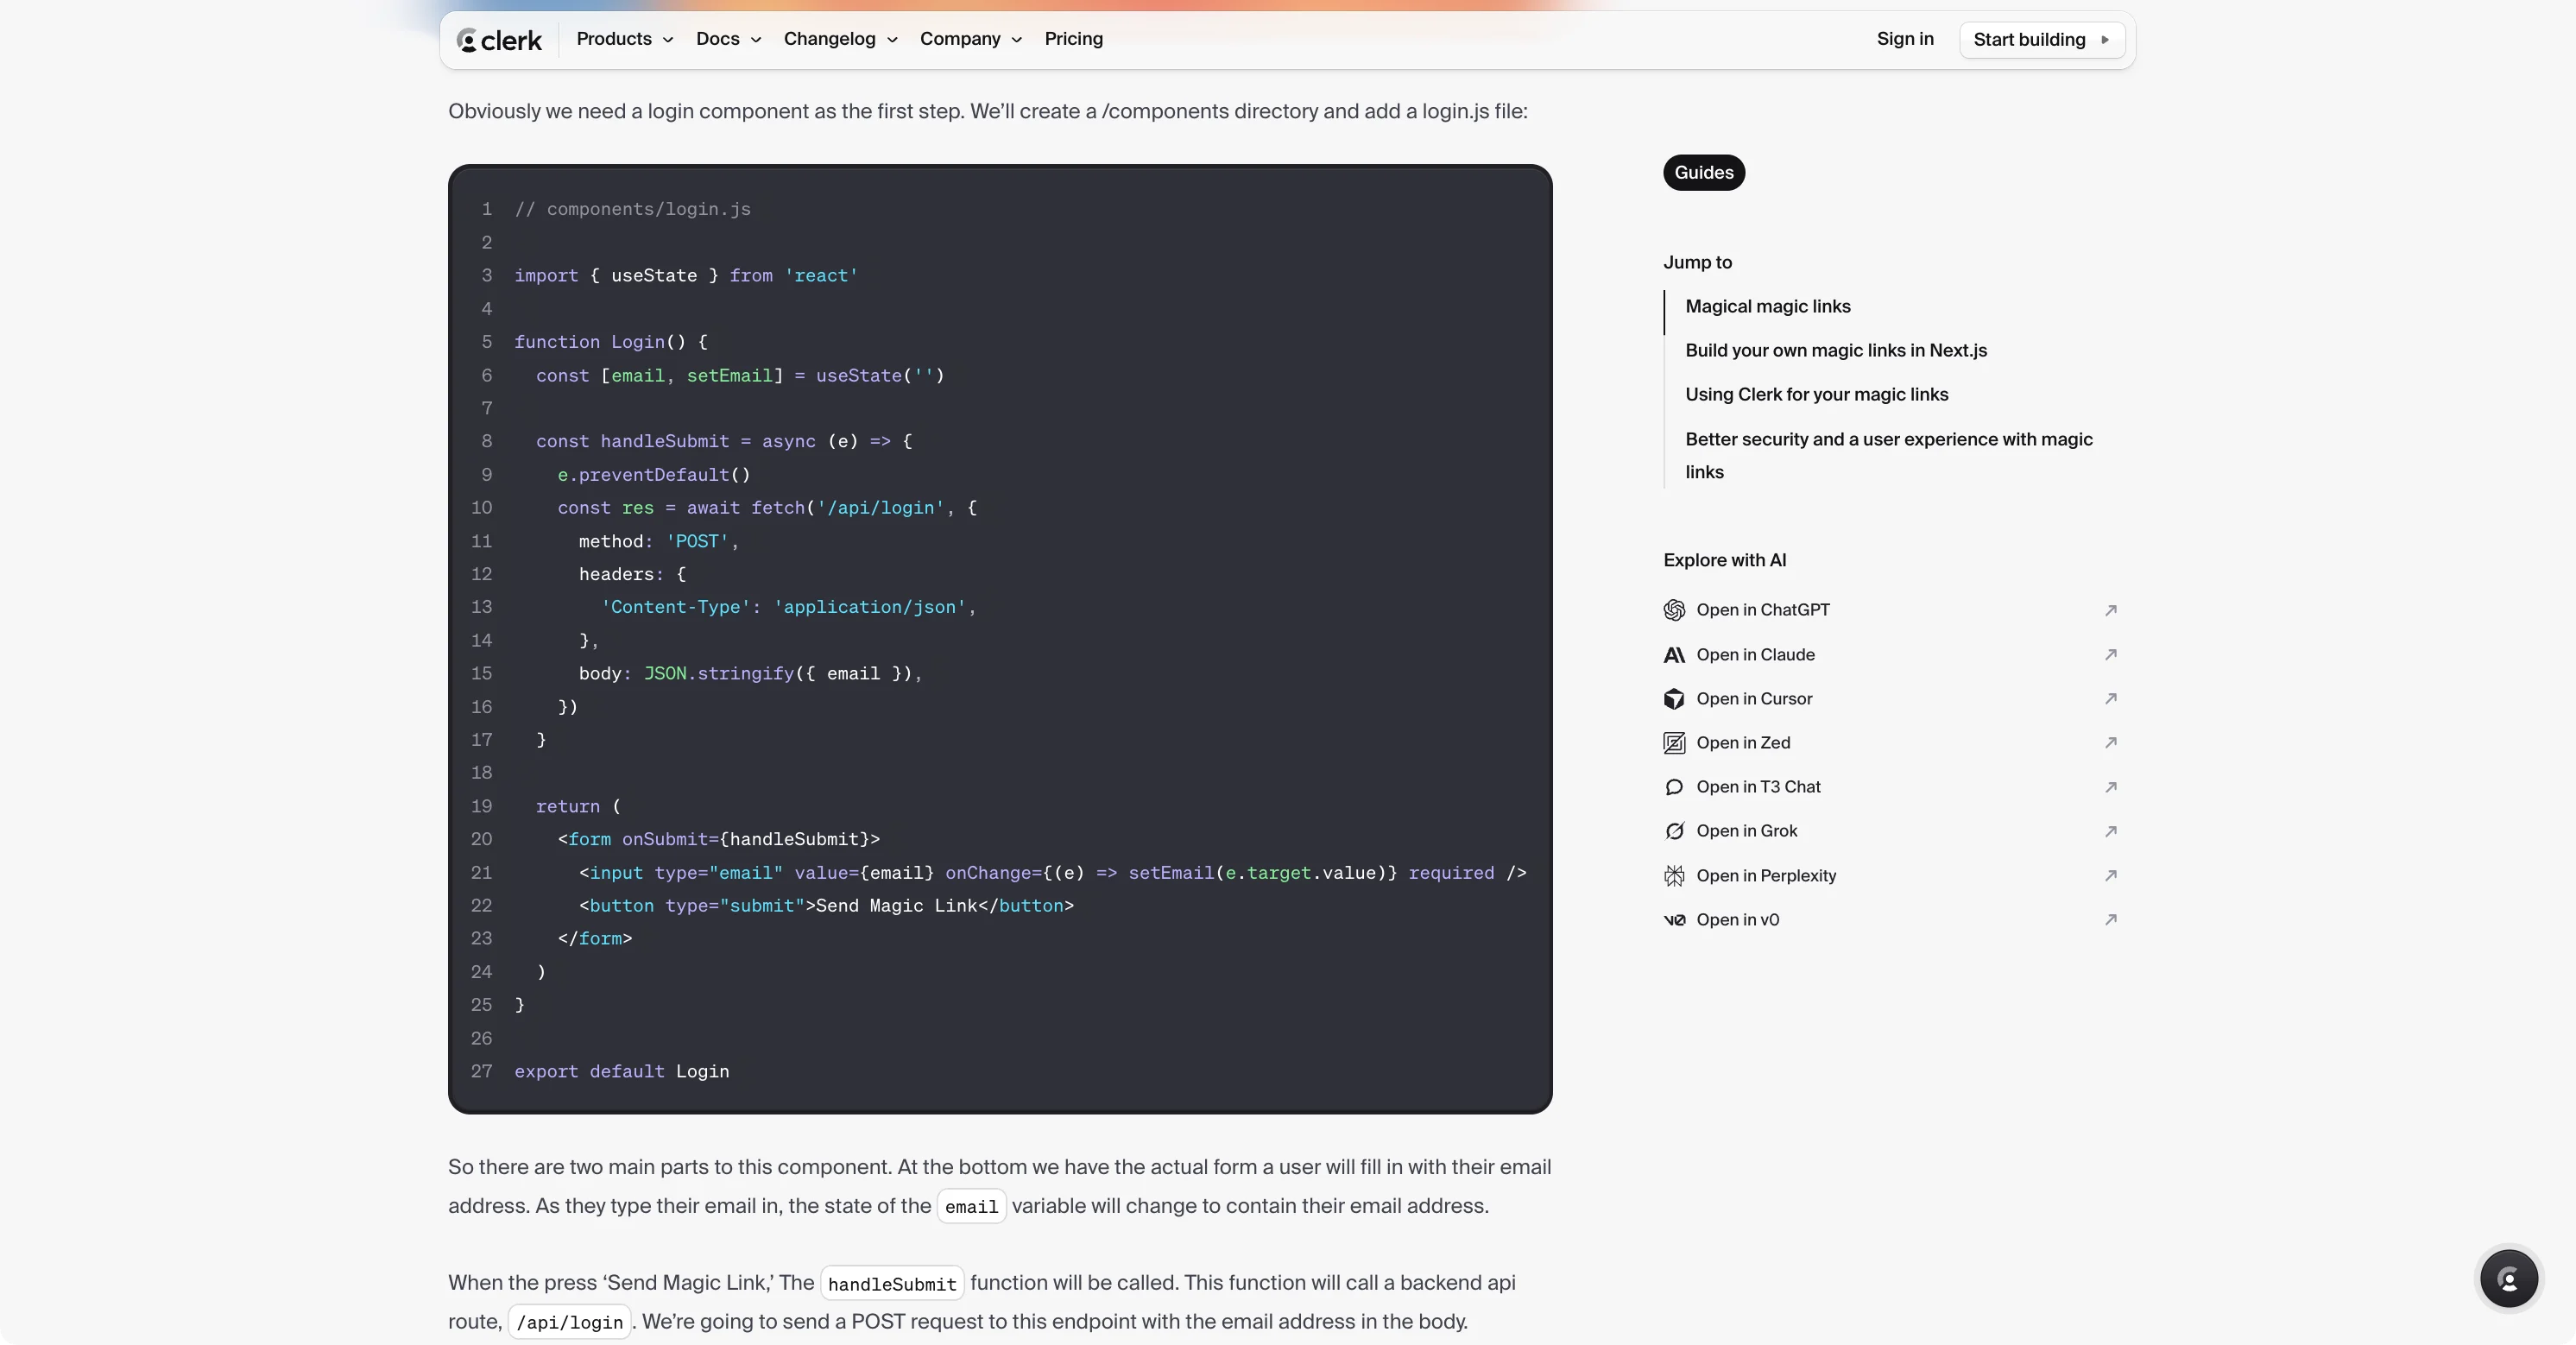This screenshot has height=1345, width=2576.
Task: Click the v0 logo icon
Action: 1674,920
